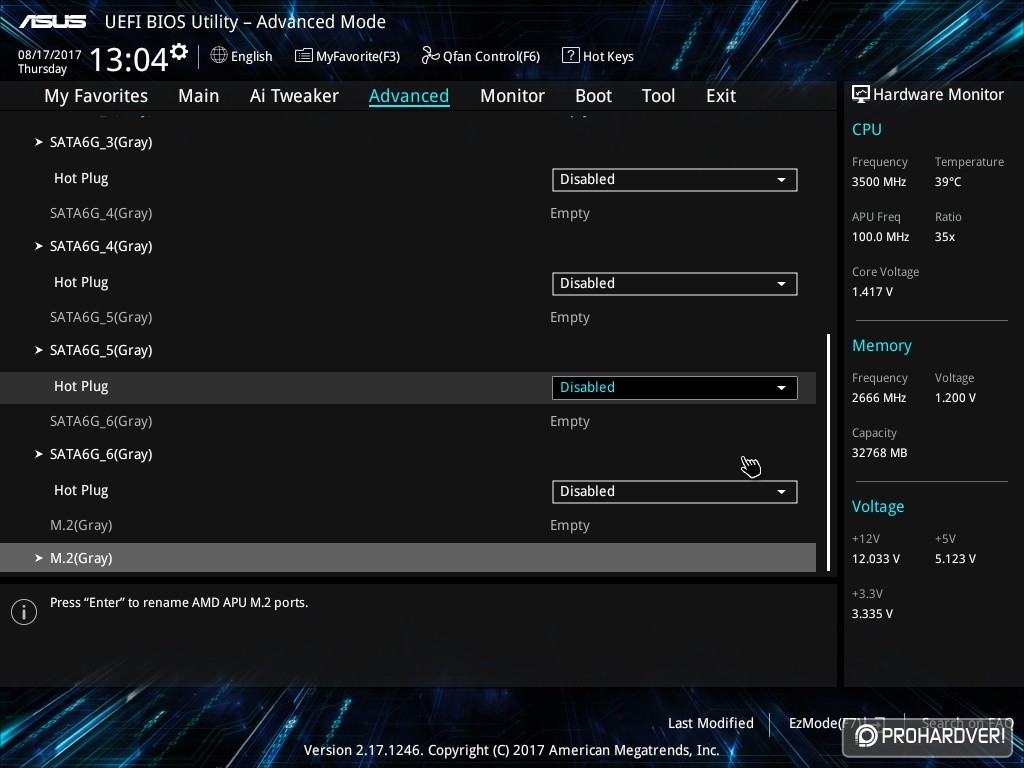The width and height of the screenshot is (1024, 768).
Task: Expand SATA6G_4(Gray) rename entry
Action: coord(101,246)
